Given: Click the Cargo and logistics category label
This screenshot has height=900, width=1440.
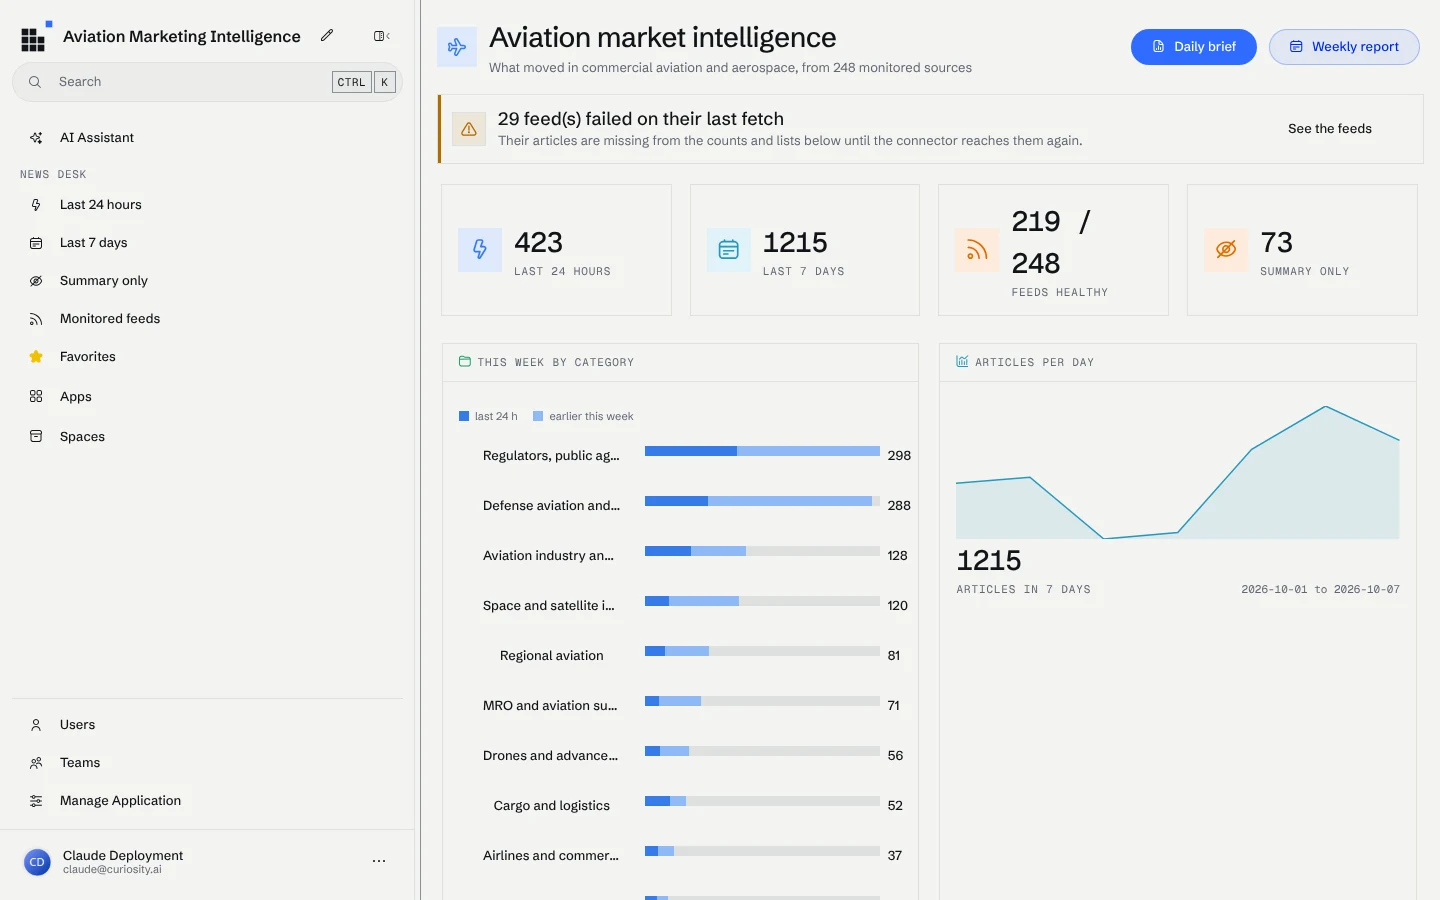Looking at the screenshot, I should 552,806.
